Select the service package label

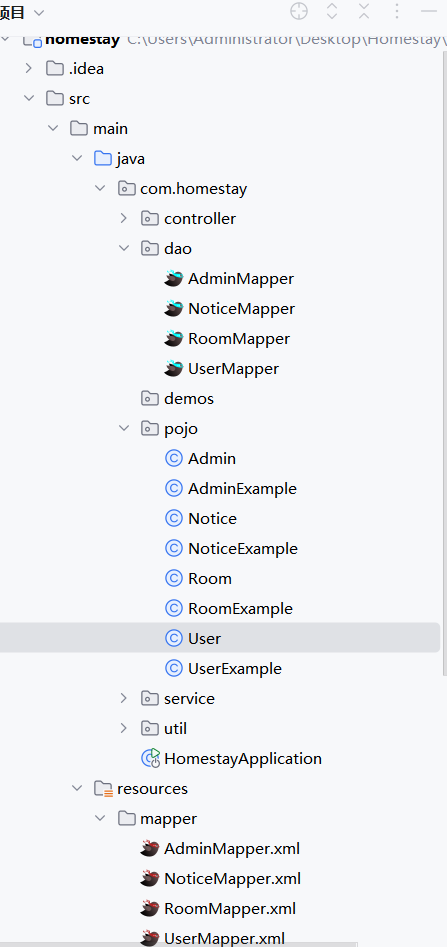tap(190, 698)
